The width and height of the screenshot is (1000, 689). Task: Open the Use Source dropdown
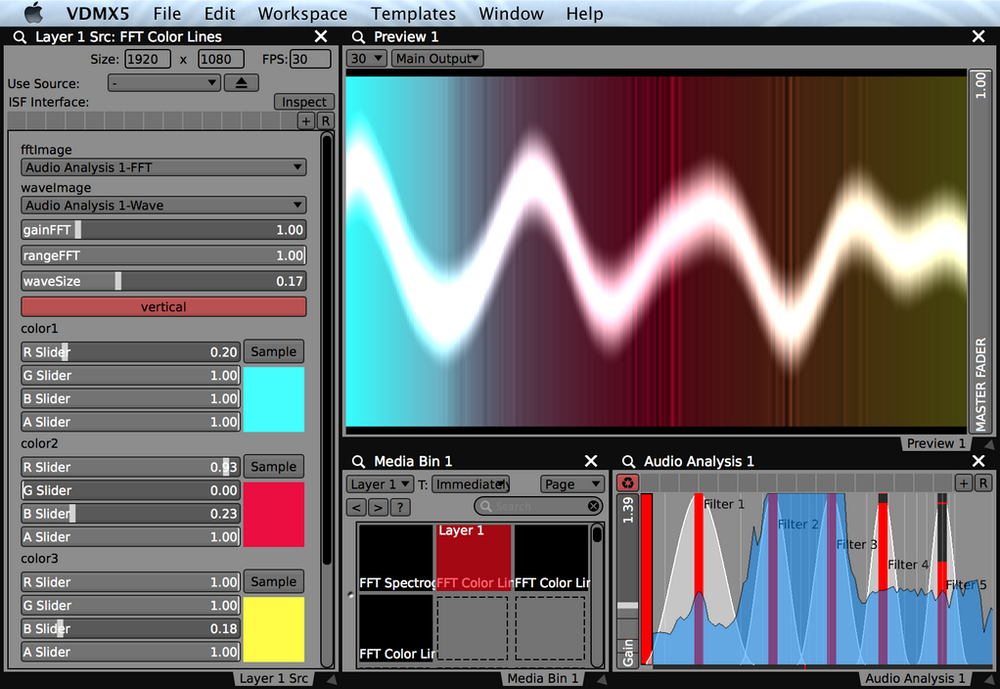coord(164,83)
